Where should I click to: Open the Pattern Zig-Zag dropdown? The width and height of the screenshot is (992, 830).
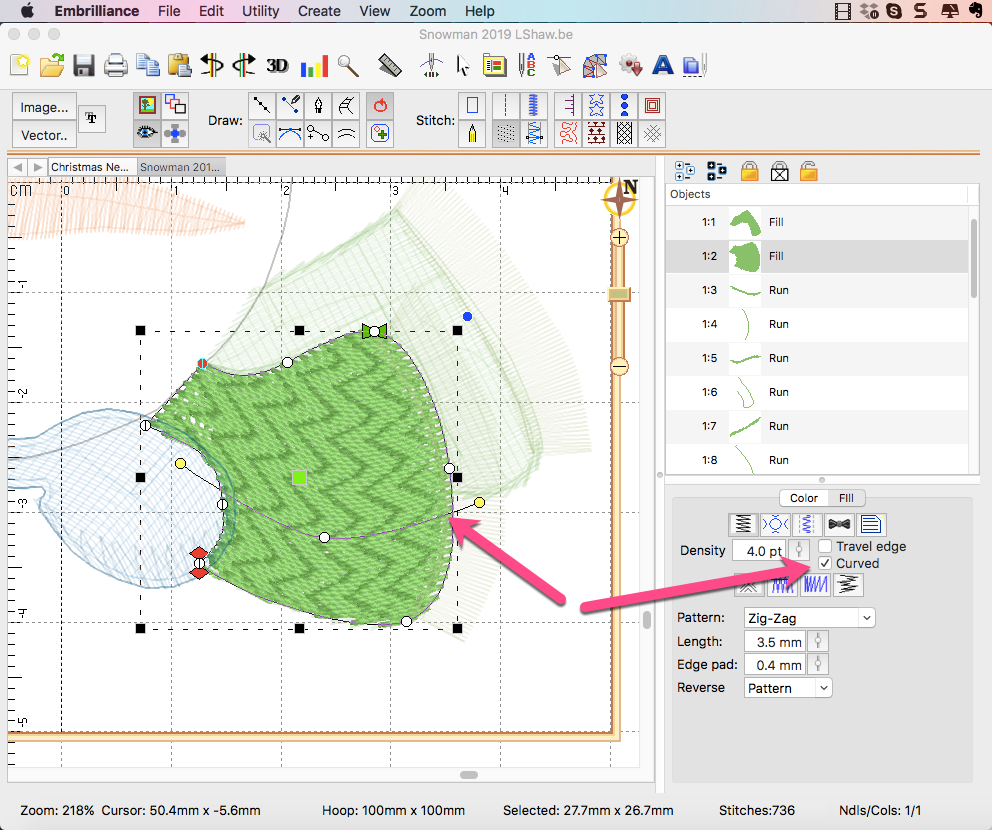tap(809, 618)
